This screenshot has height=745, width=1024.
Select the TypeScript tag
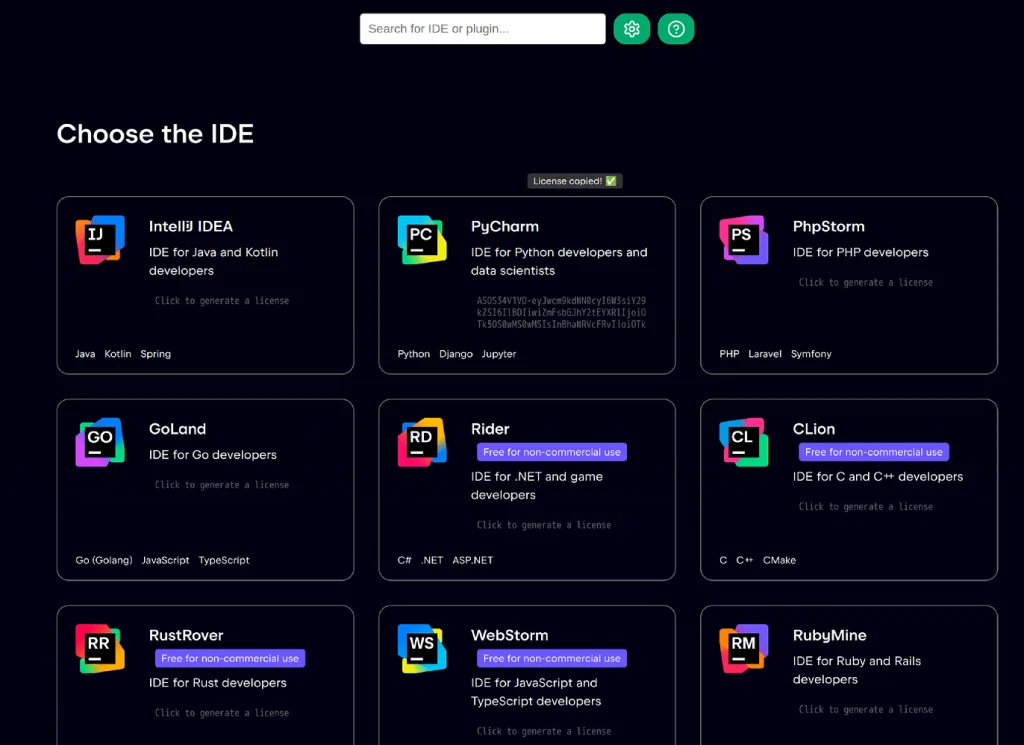click(x=224, y=560)
